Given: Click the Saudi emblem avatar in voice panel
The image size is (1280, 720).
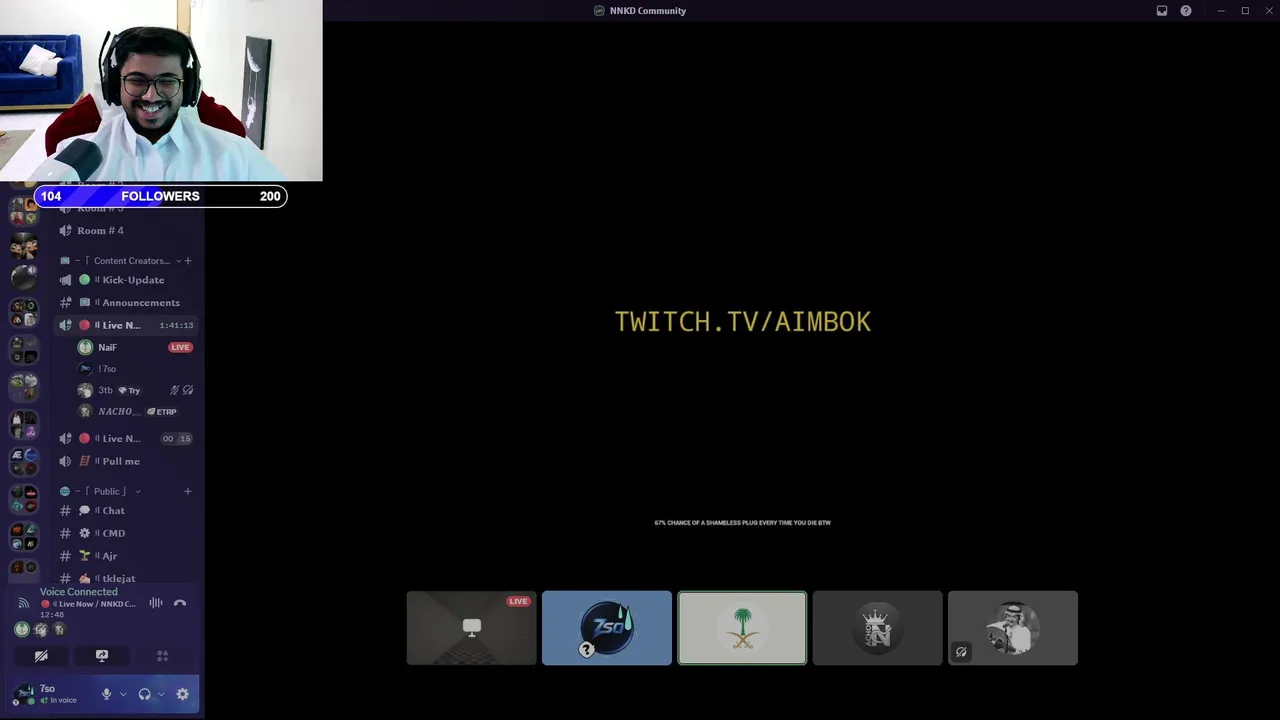Looking at the screenshot, I should tap(22, 629).
